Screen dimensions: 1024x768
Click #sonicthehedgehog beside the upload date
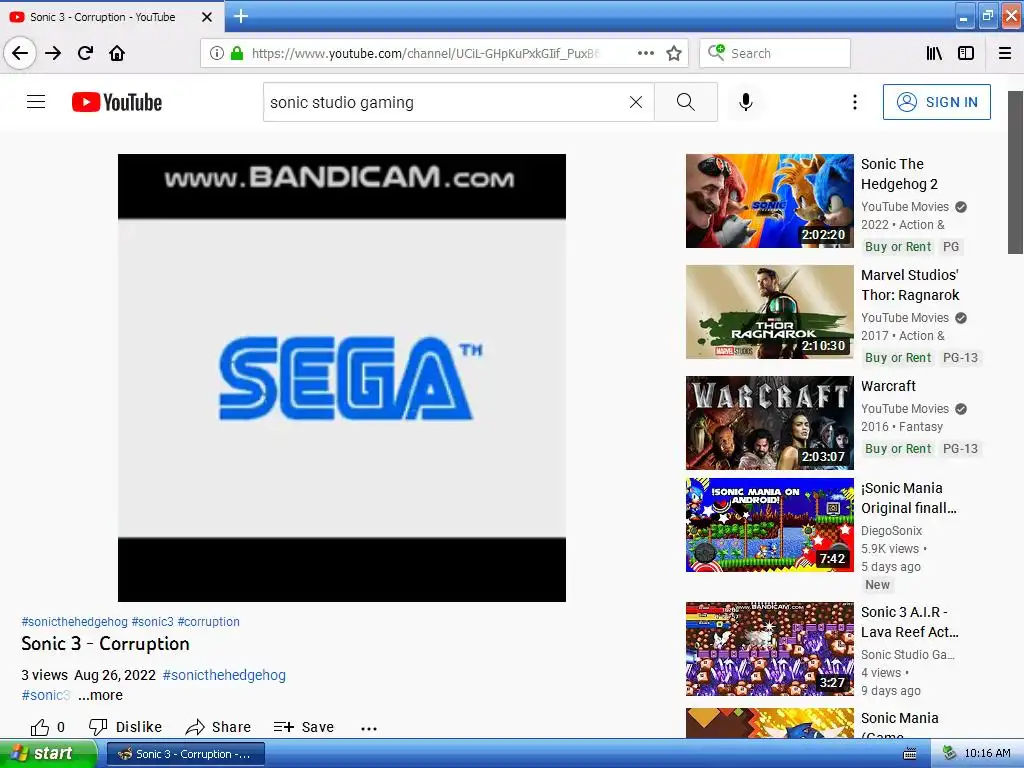(x=224, y=675)
